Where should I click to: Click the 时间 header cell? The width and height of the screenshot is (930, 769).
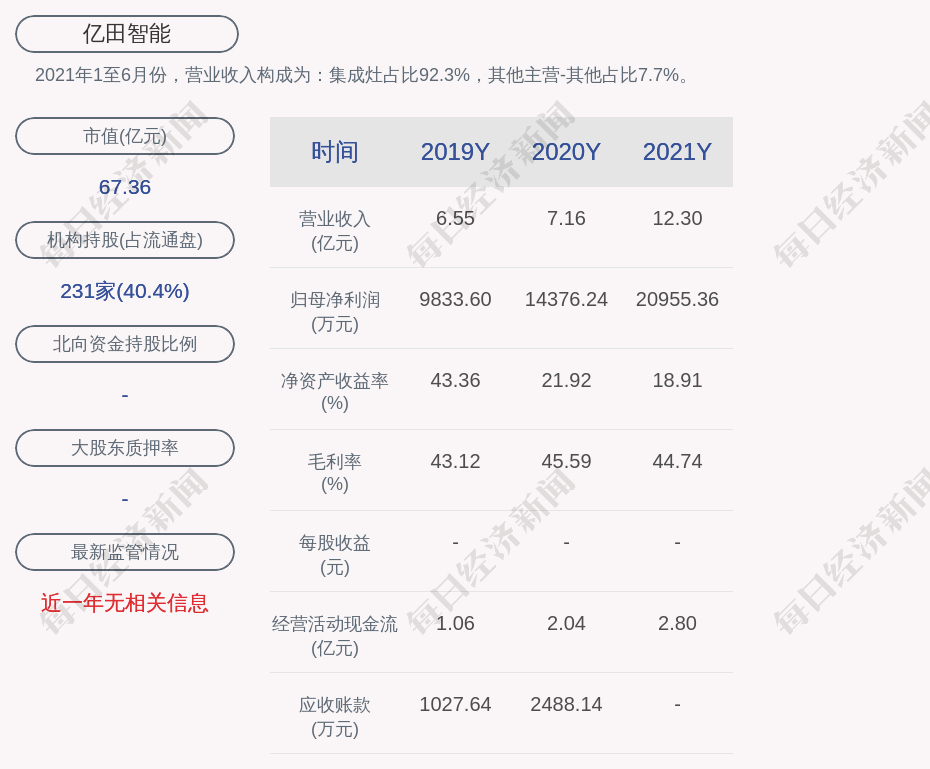(334, 152)
